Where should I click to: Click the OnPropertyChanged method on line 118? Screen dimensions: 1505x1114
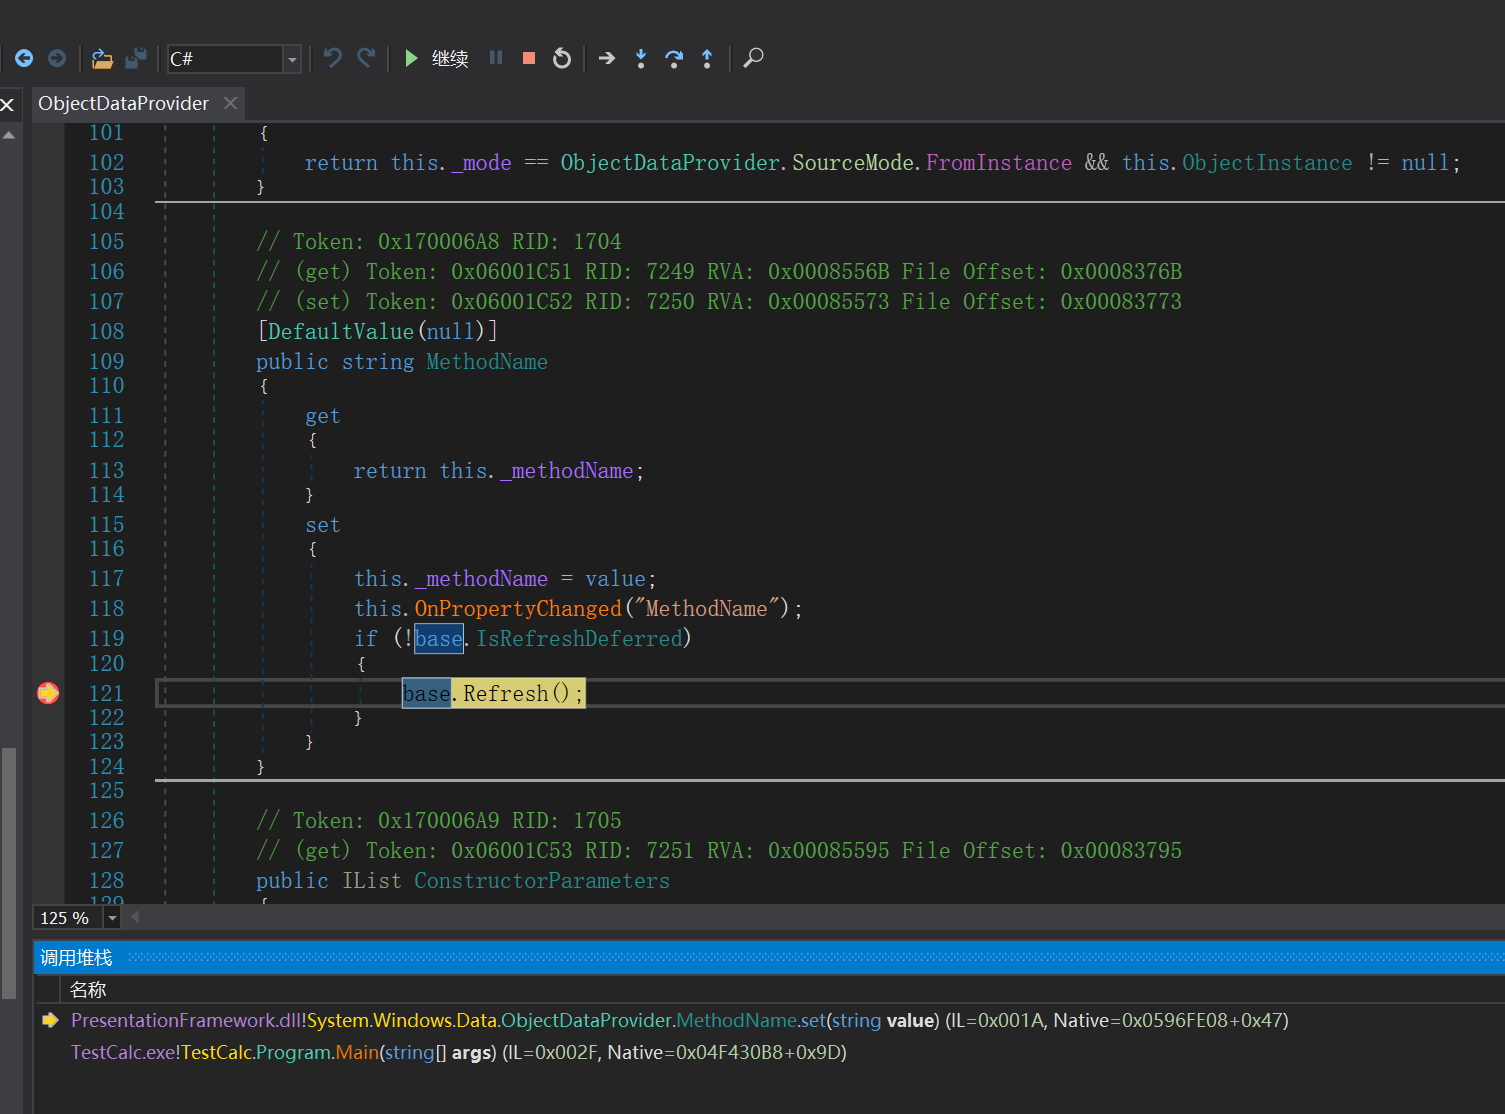pyautogui.click(x=518, y=609)
